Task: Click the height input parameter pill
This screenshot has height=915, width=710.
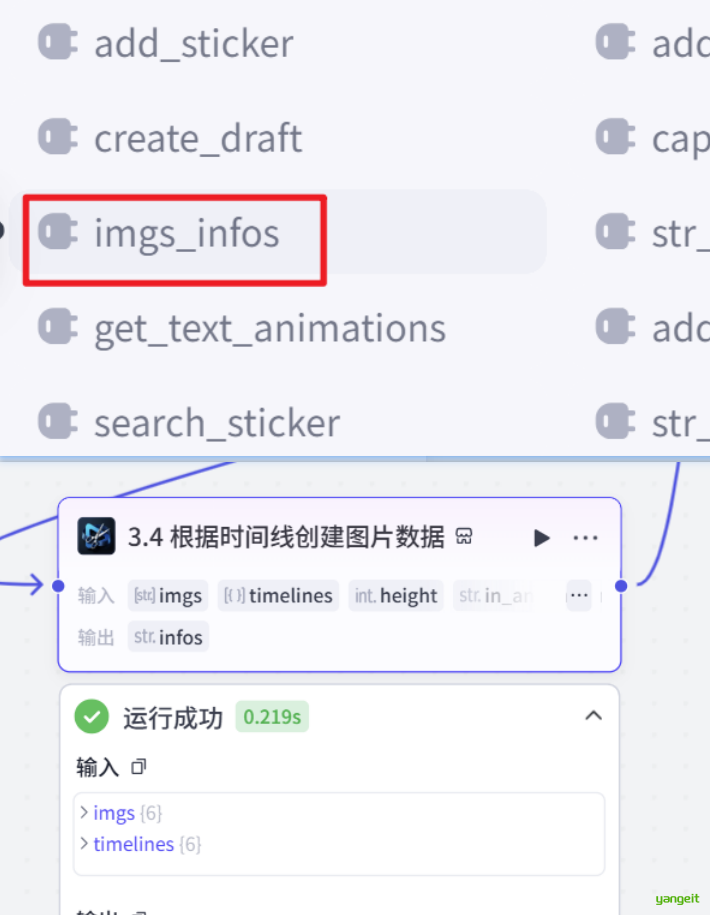Action: (x=396, y=595)
